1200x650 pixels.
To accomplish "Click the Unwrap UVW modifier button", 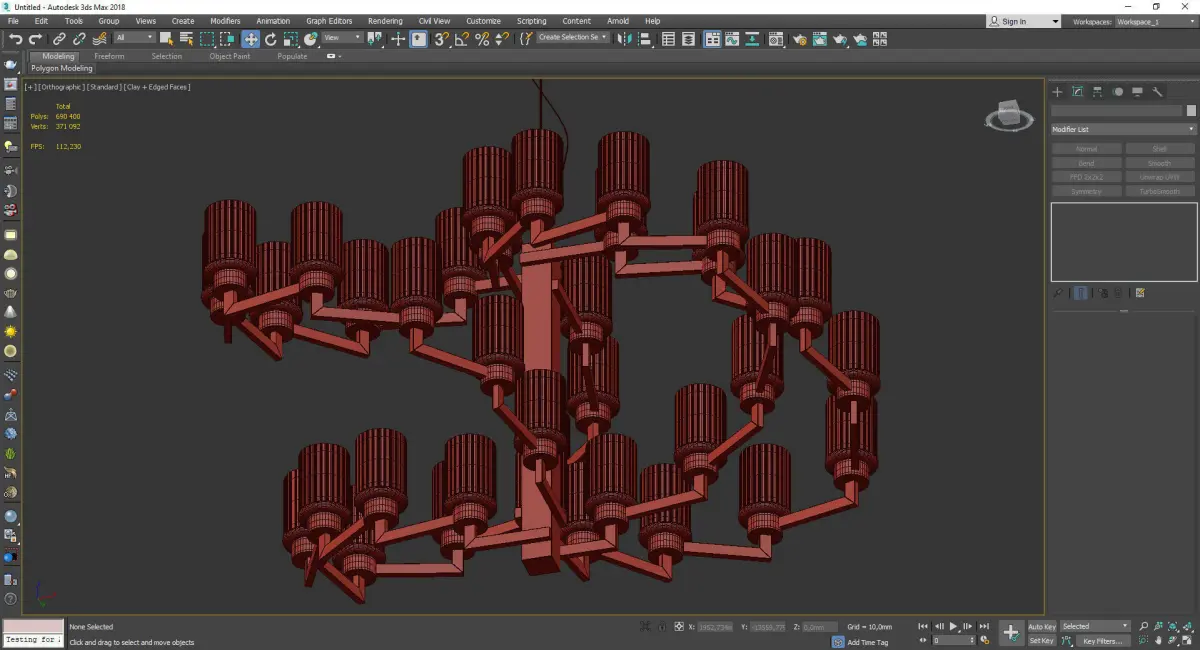I will tap(1160, 177).
